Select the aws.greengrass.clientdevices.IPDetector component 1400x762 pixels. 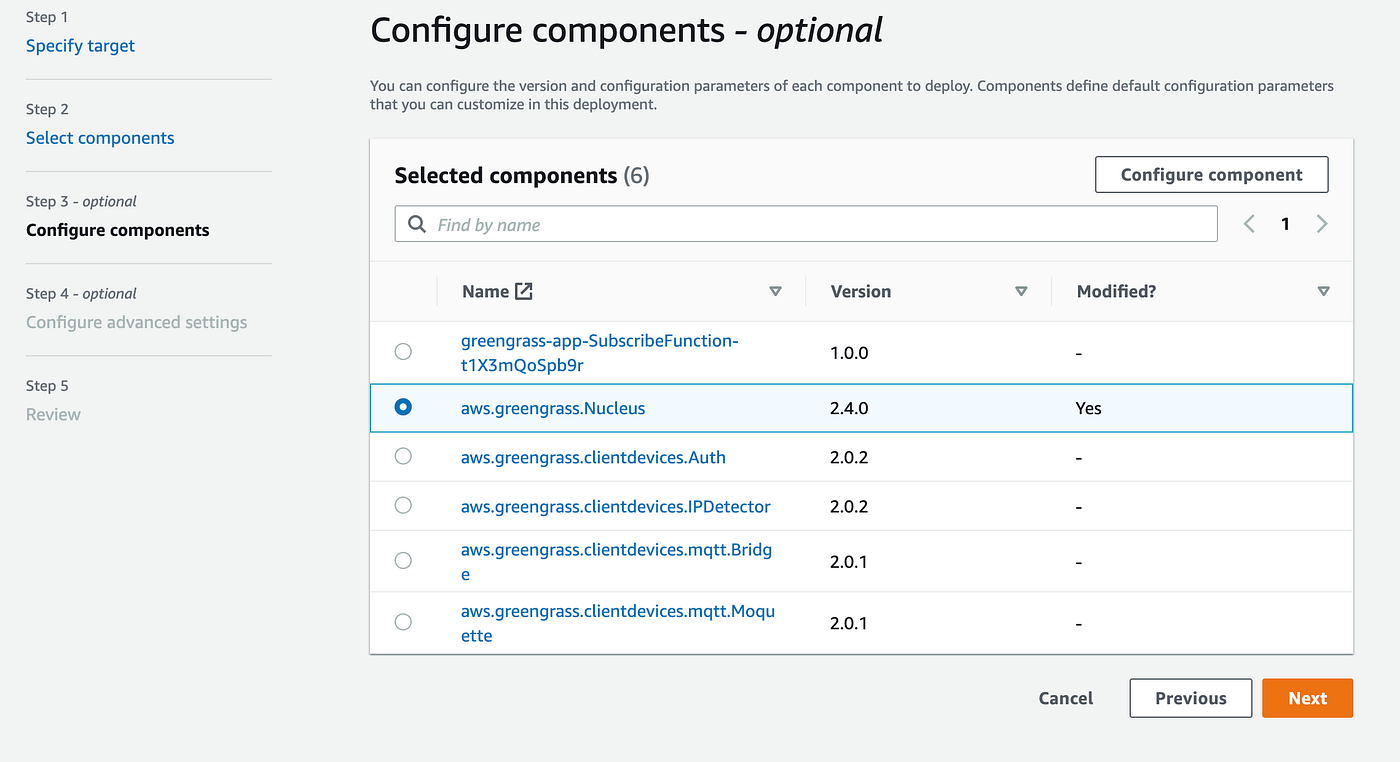click(x=403, y=506)
